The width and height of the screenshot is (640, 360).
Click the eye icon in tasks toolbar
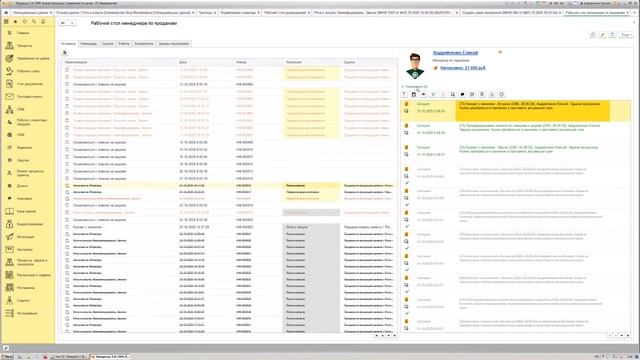click(423, 94)
